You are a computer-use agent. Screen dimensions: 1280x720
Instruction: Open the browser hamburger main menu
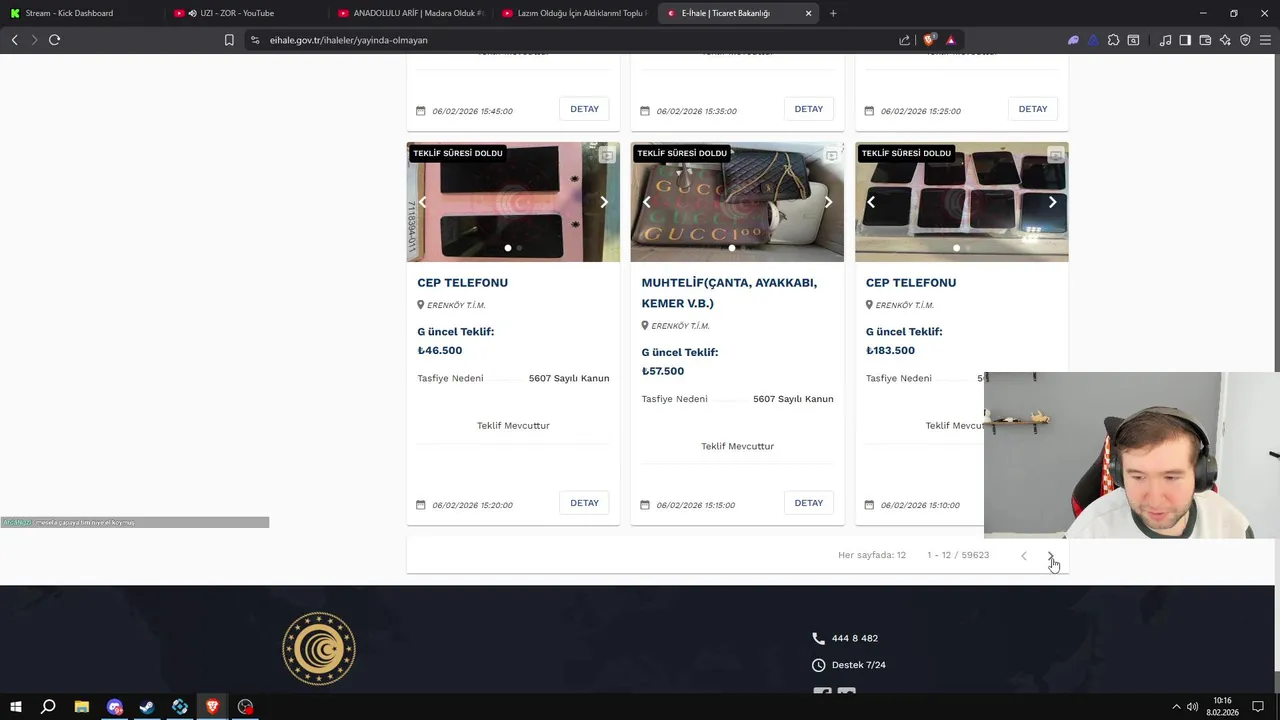pos(1266,40)
